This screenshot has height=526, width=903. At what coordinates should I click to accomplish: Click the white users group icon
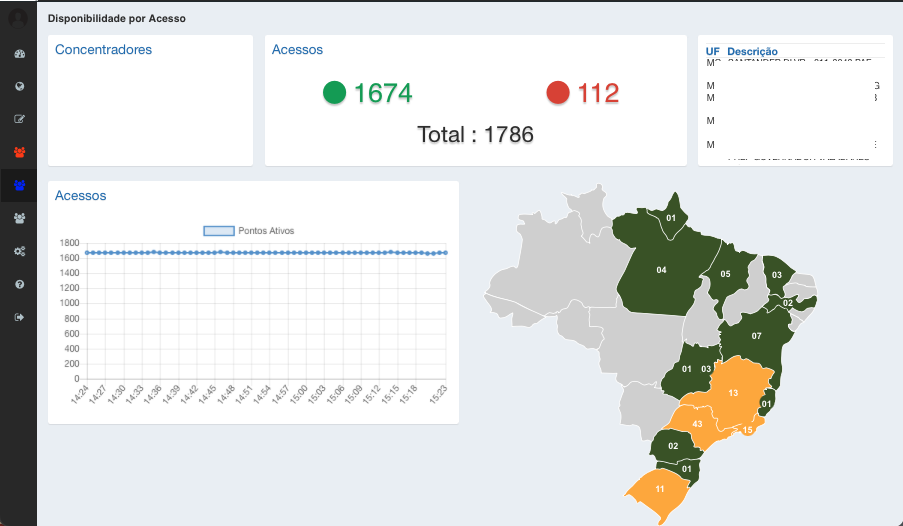[x=19, y=217]
